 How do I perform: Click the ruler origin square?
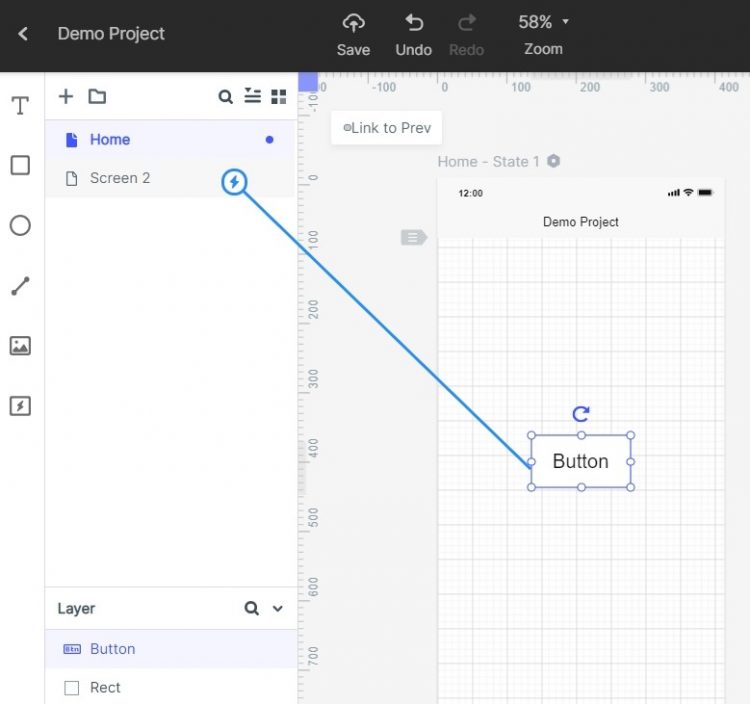tap(308, 81)
